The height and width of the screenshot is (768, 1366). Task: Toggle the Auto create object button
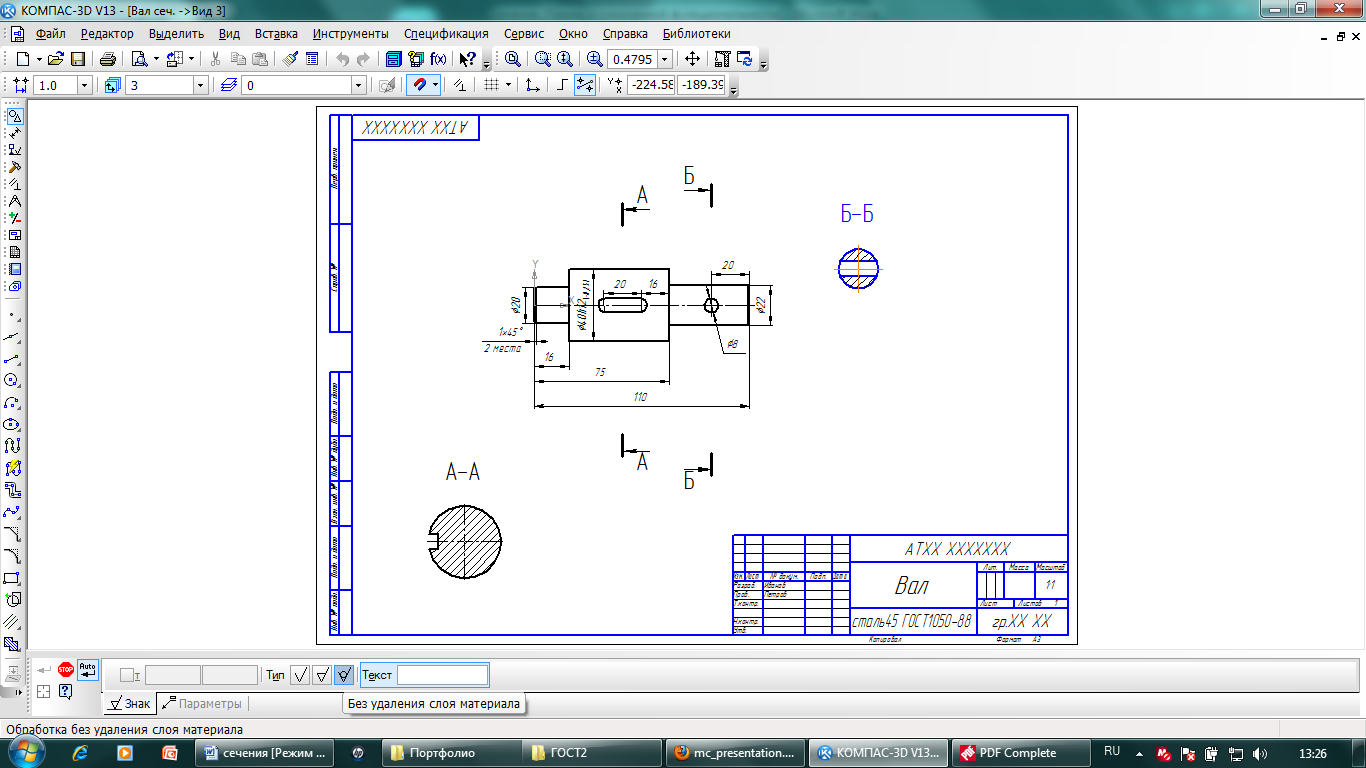point(88,669)
